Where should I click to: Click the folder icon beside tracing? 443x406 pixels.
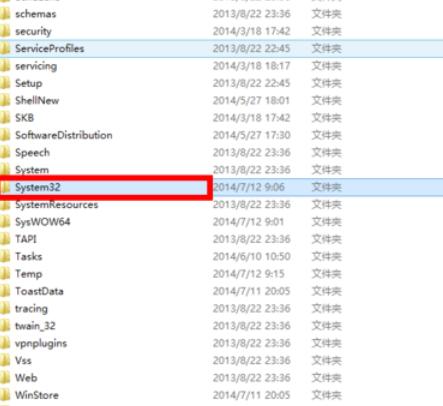tap(5, 309)
